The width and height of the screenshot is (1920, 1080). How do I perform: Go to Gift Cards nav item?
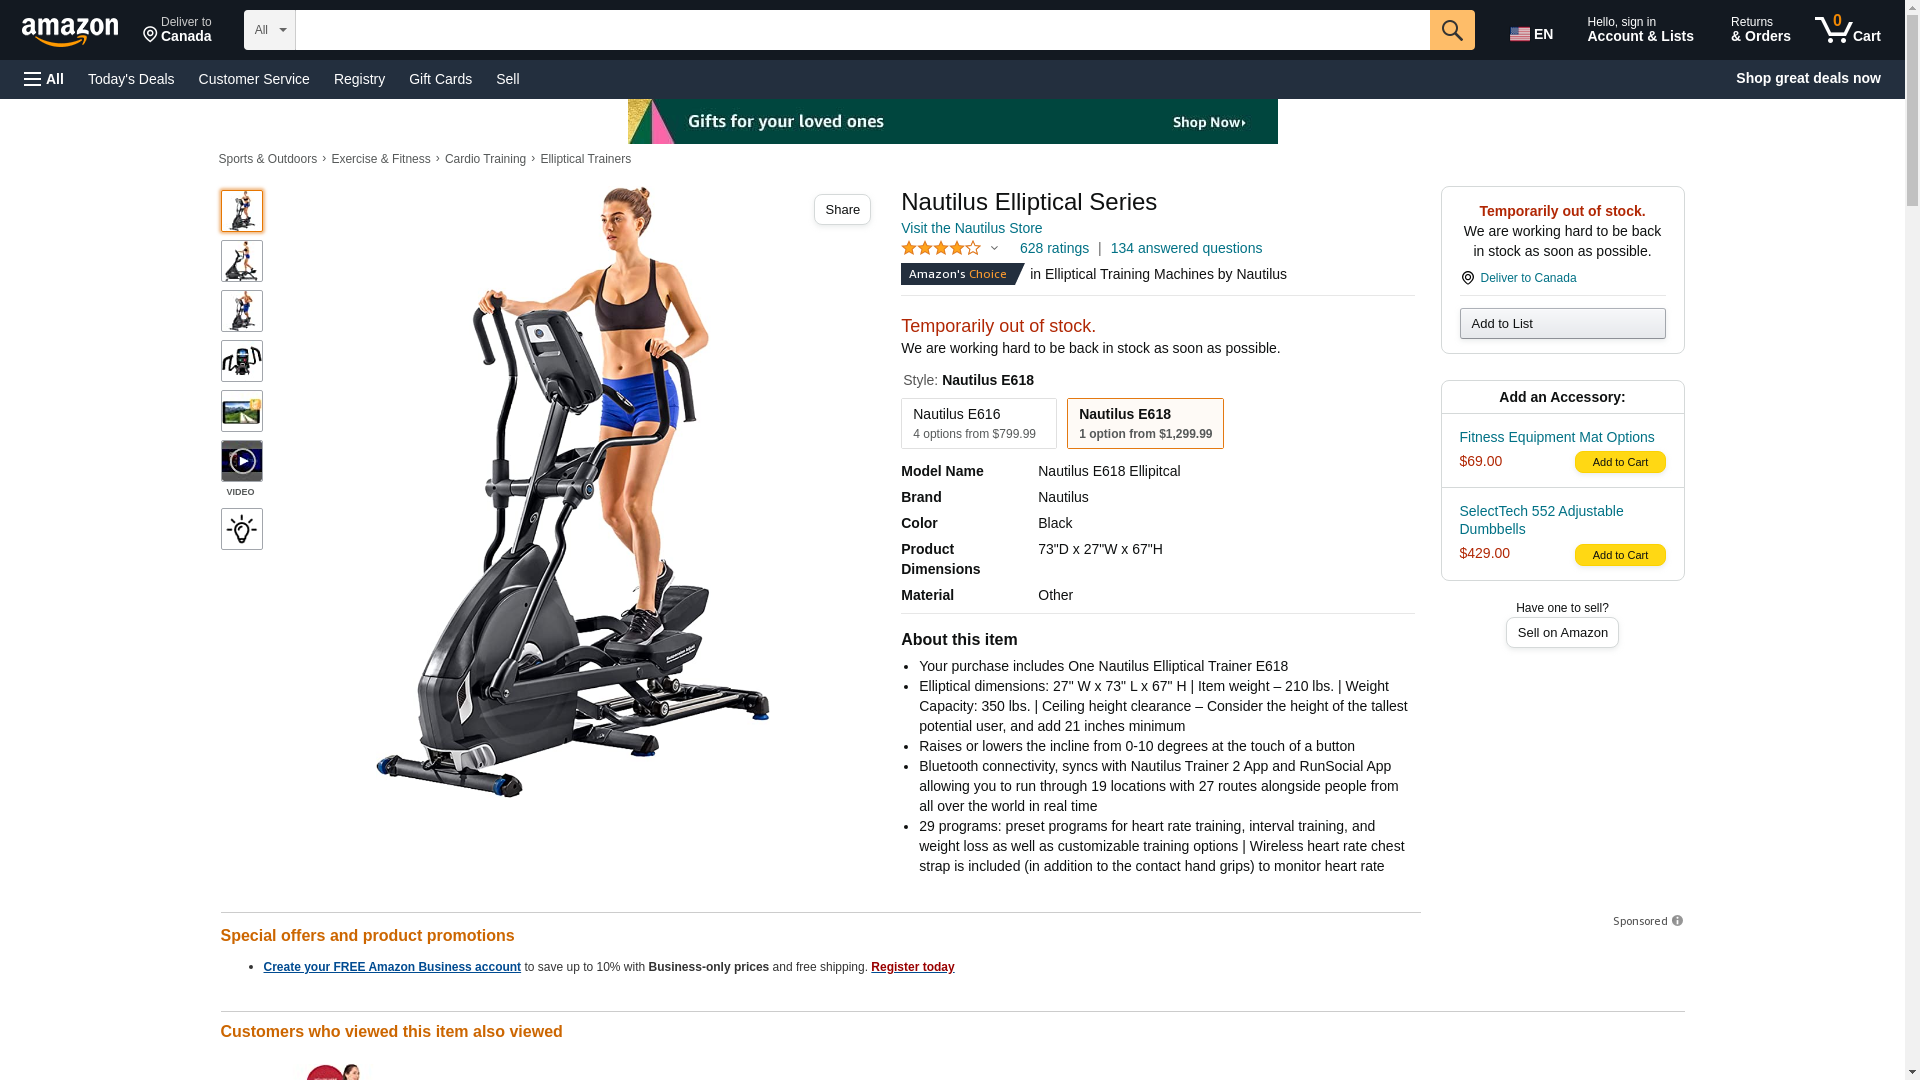tap(440, 79)
